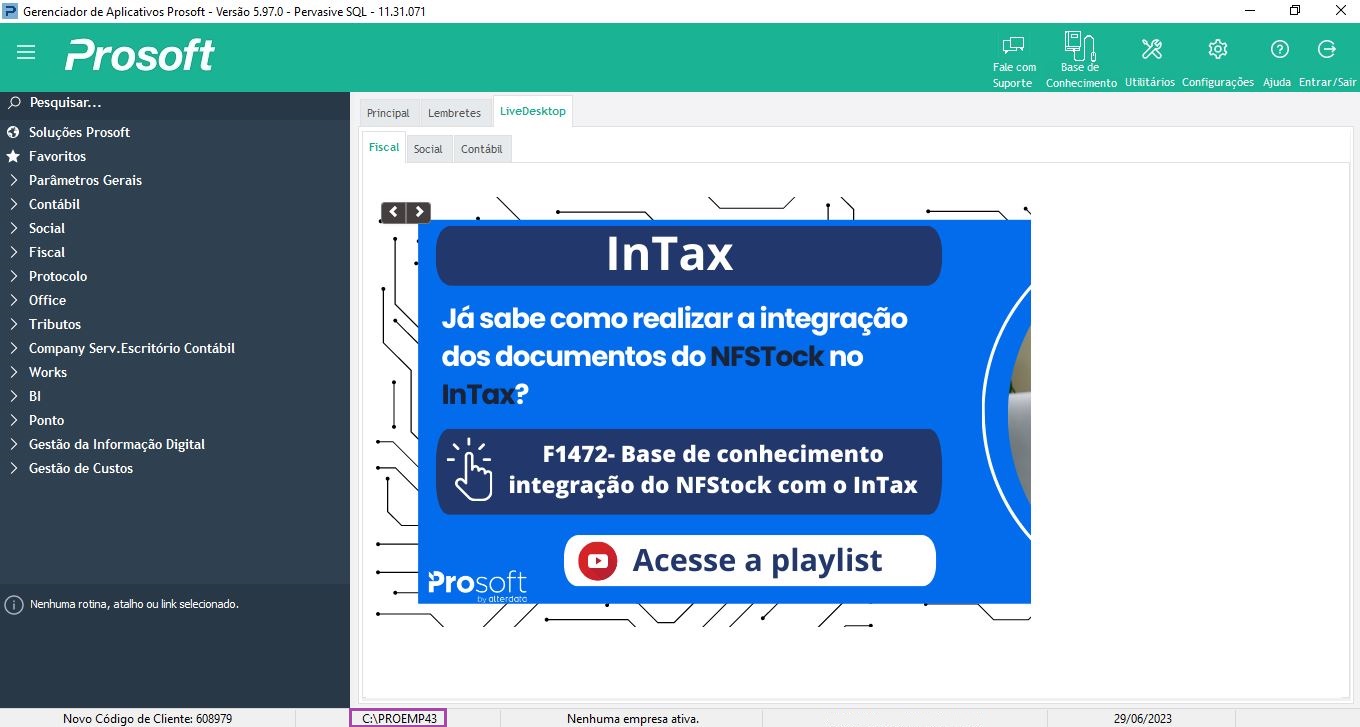Select Gestão da Informação Digital item
The width and height of the screenshot is (1360, 727).
click(117, 444)
